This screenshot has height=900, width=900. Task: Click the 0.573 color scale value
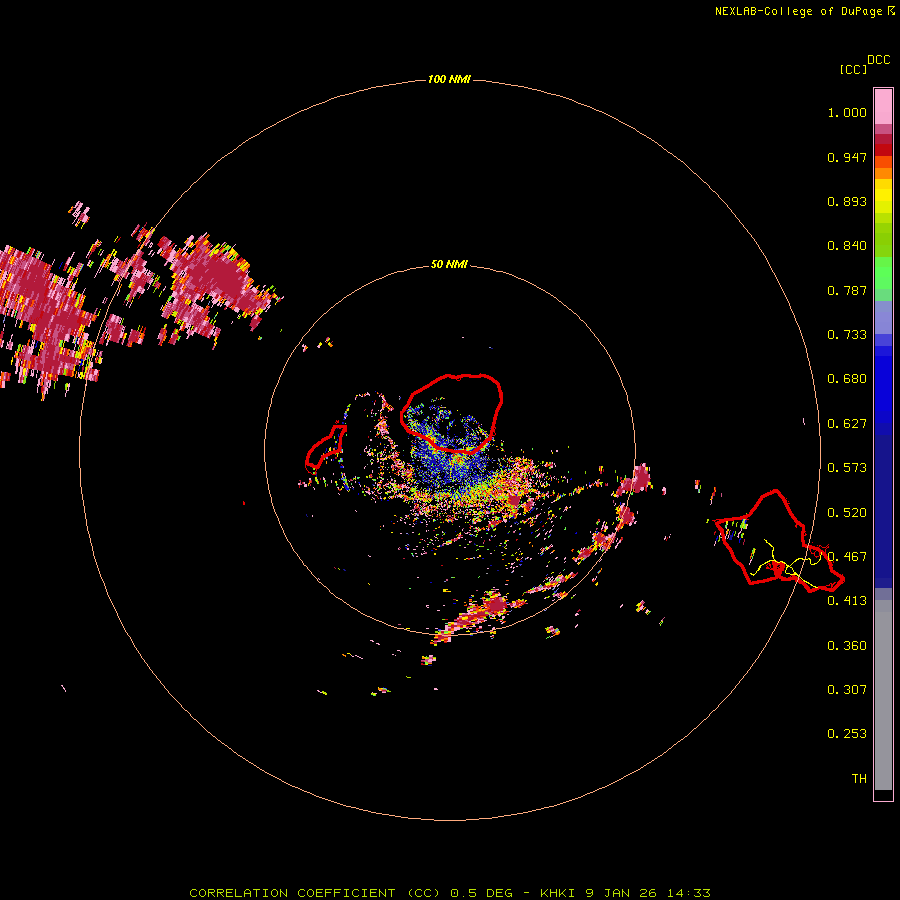tap(847, 468)
